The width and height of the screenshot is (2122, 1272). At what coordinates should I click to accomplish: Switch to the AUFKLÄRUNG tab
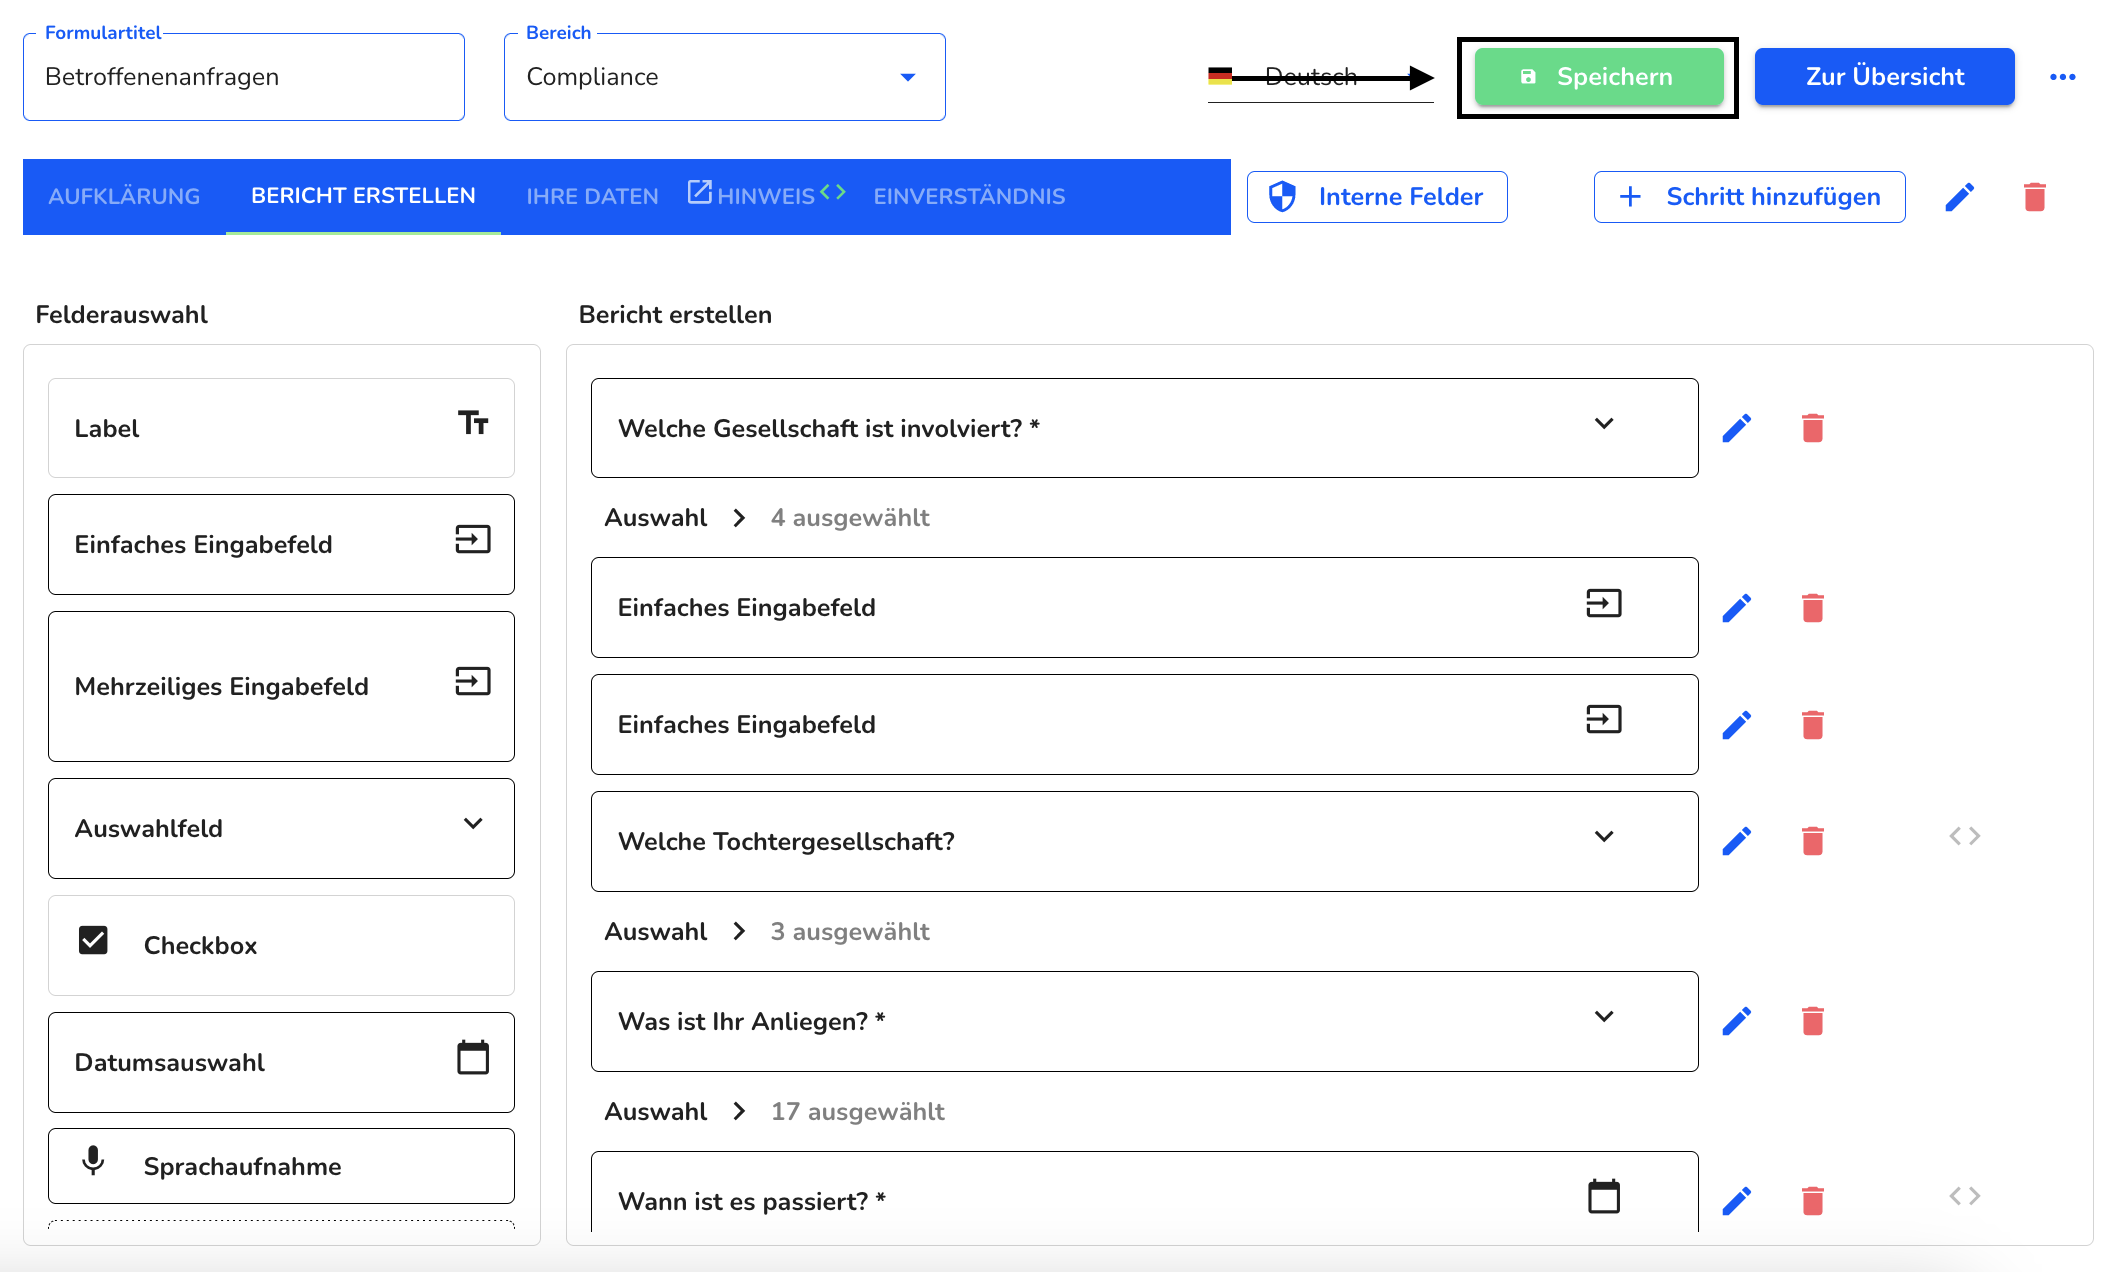(124, 195)
